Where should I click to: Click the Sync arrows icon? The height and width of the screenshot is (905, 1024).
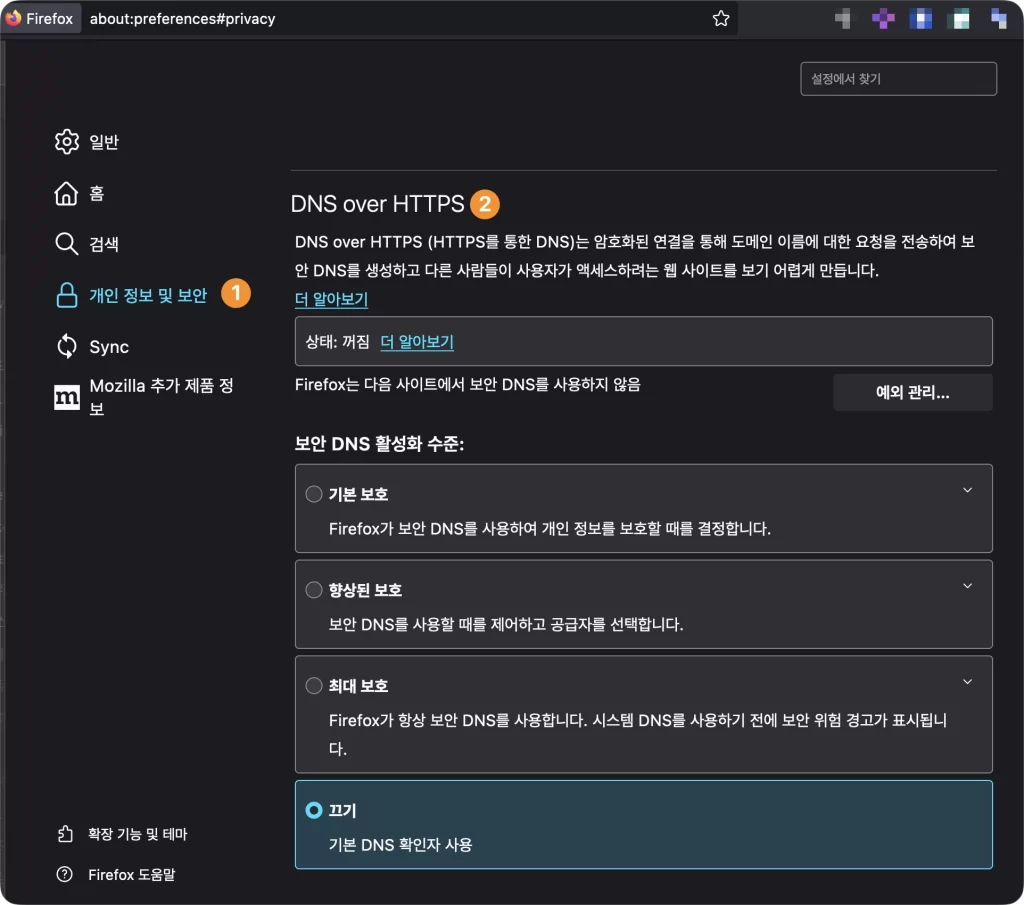[x=67, y=346]
